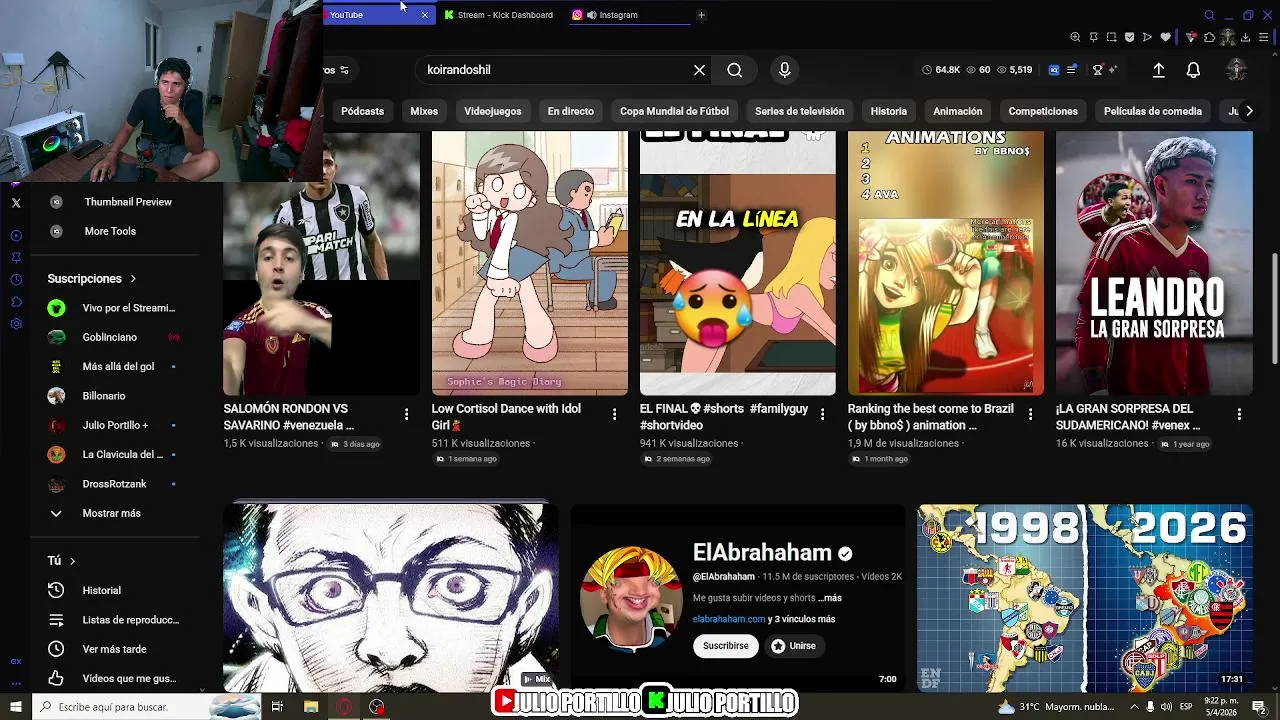
Task: Open the browser extensions puzzle icon
Action: pyautogui.click(x=1209, y=37)
